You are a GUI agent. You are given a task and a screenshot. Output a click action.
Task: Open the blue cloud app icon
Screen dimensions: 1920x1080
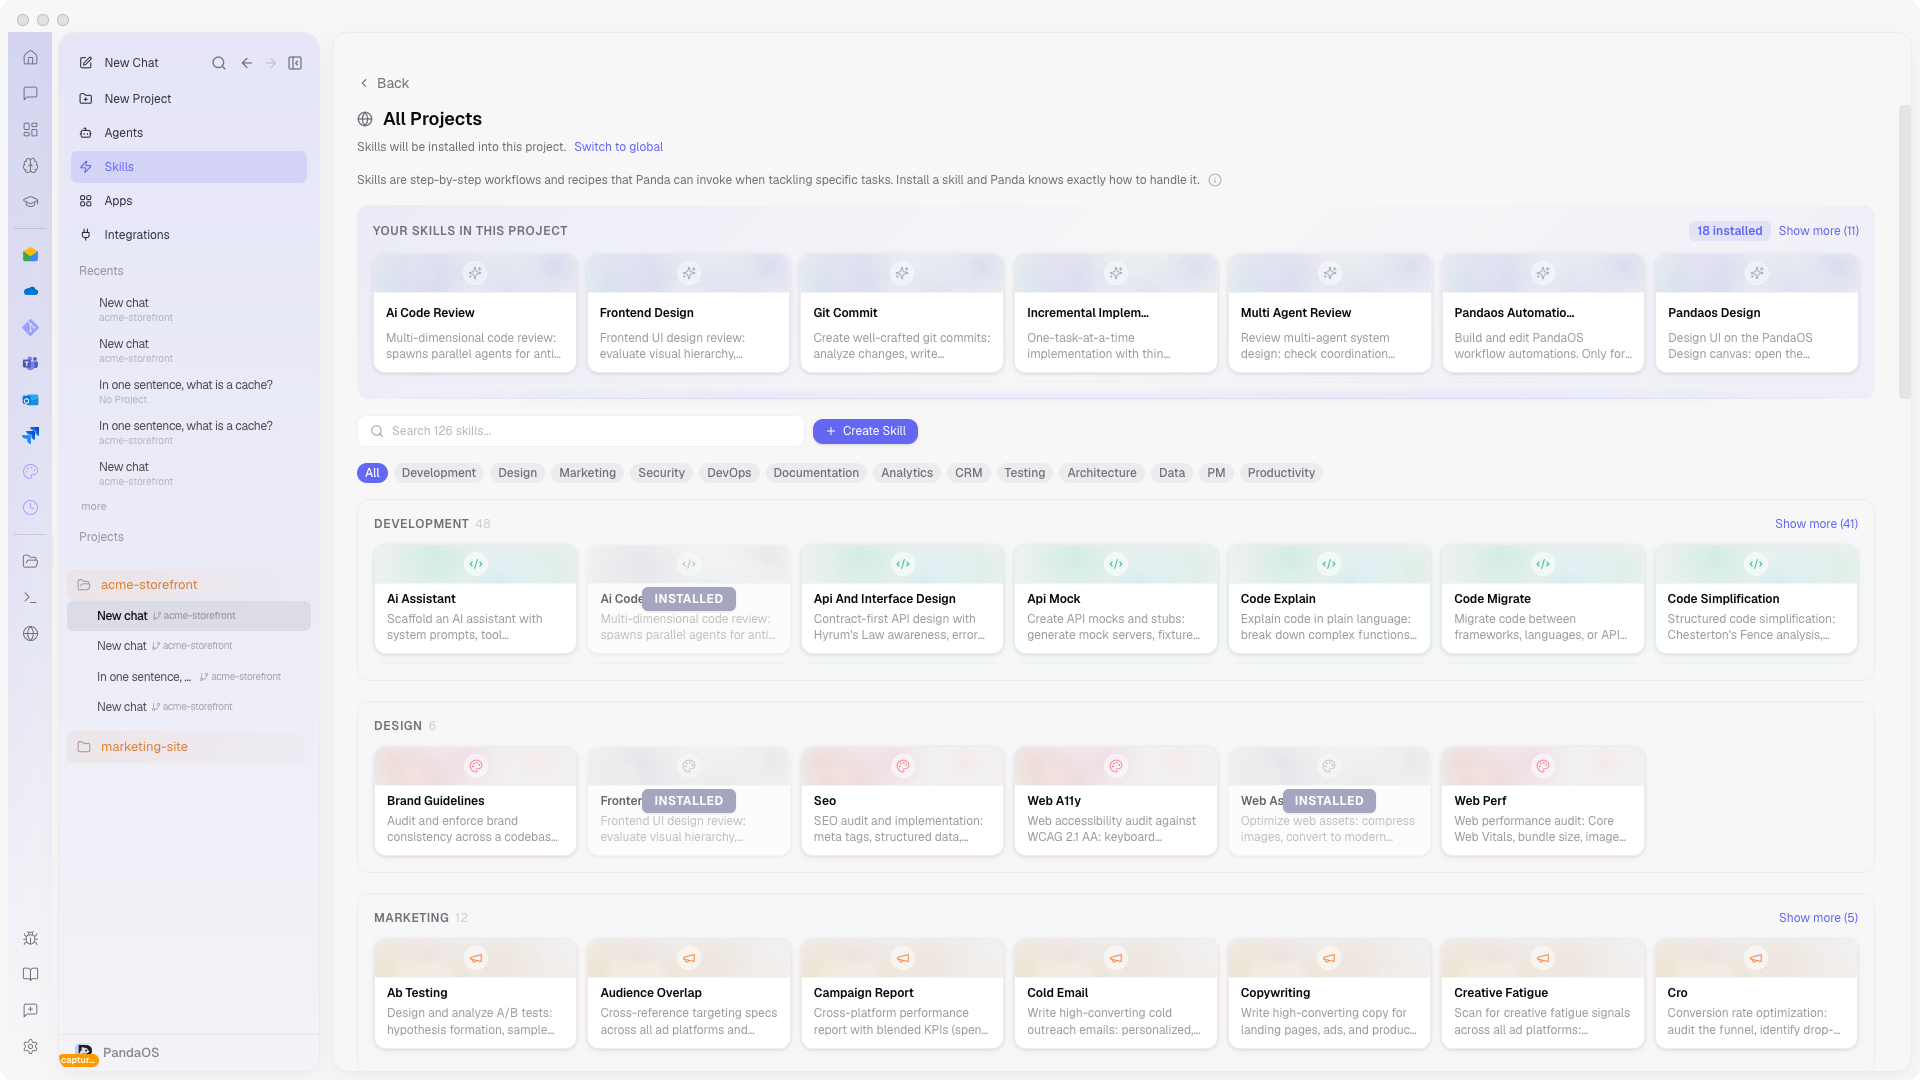click(30, 291)
